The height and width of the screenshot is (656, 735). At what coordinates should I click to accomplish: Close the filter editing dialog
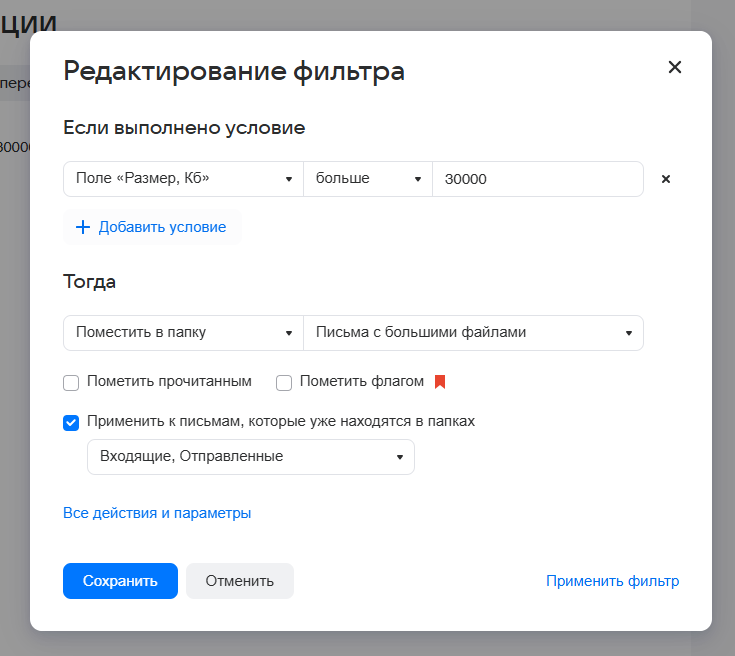tap(675, 67)
